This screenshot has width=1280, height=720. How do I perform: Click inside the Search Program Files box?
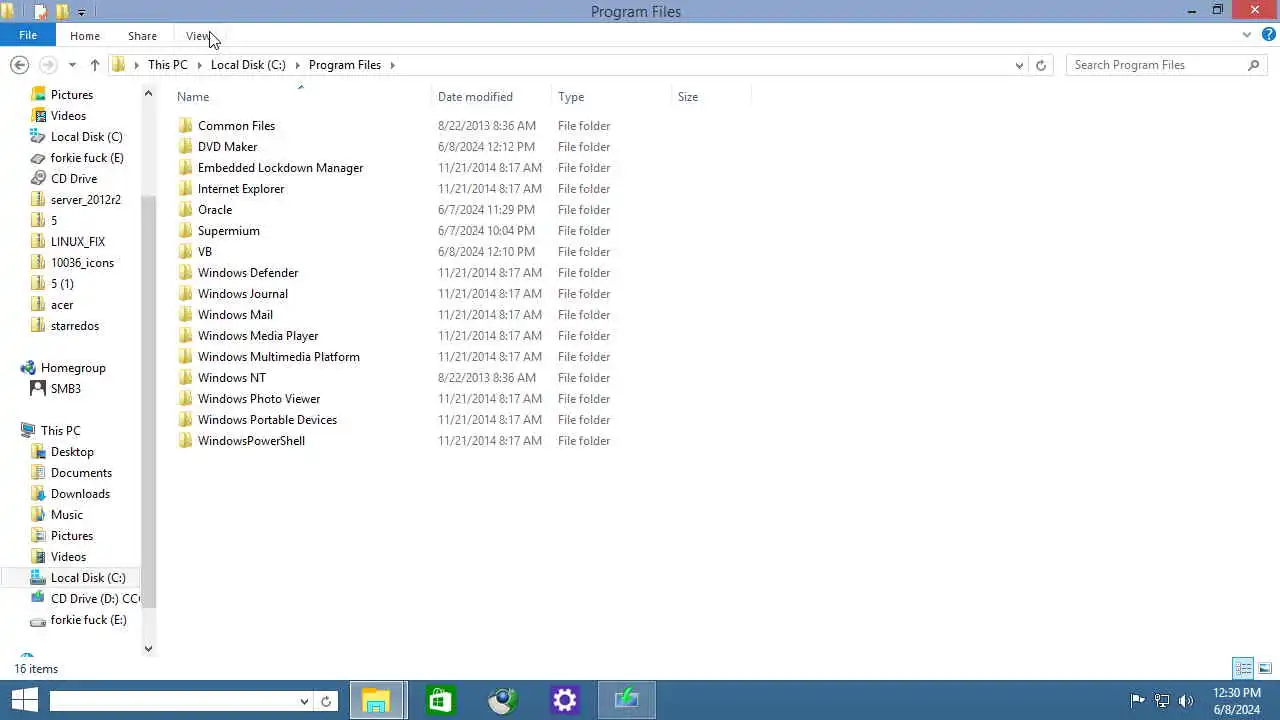(1155, 65)
